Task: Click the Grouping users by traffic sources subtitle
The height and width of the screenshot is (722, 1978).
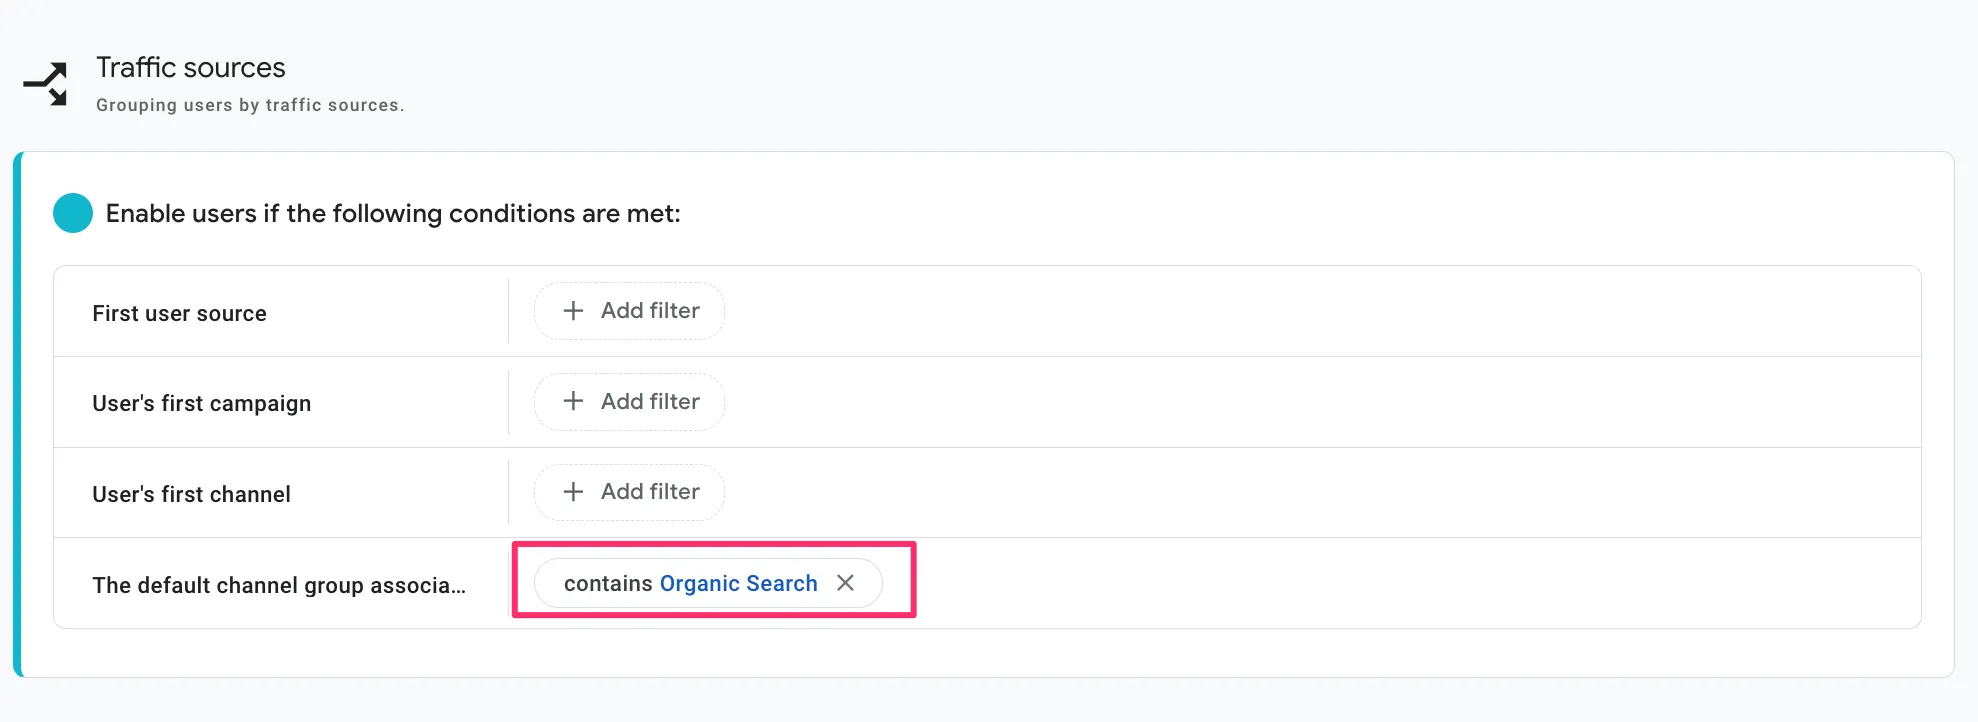Action: point(250,105)
